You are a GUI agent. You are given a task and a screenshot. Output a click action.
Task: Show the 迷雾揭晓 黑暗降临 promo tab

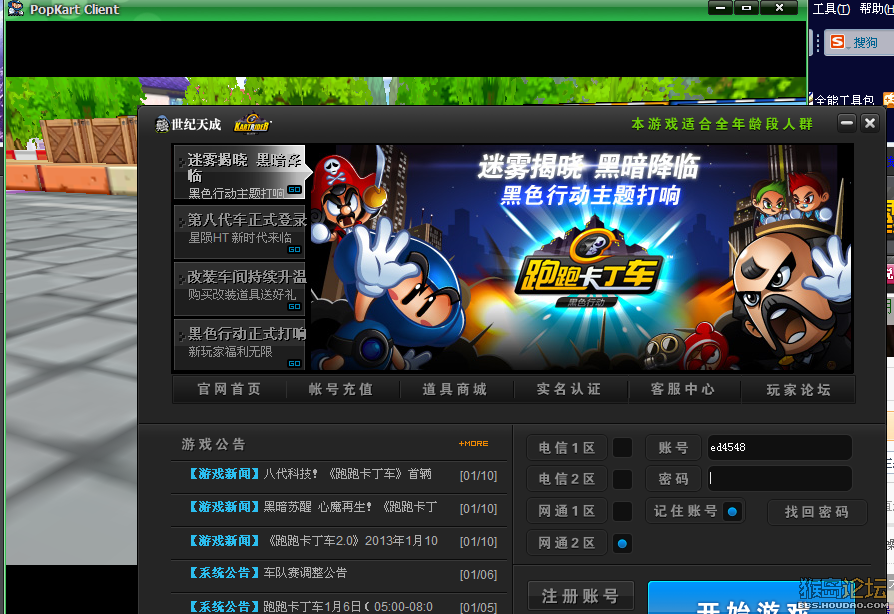pyautogui.click(x=239, y=172)
